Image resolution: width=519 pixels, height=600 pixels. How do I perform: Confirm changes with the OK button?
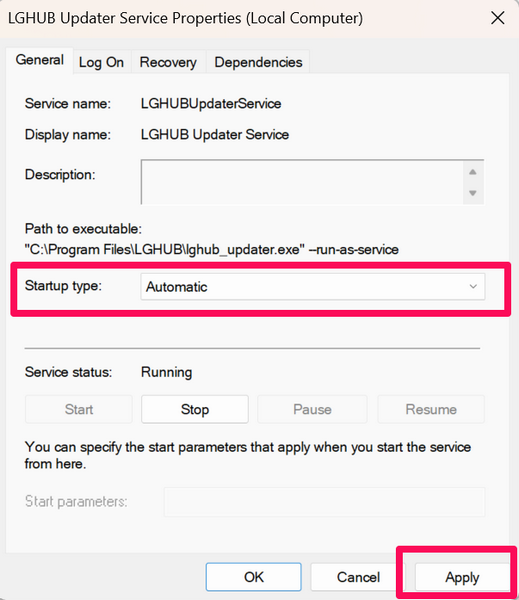[254, 577]
